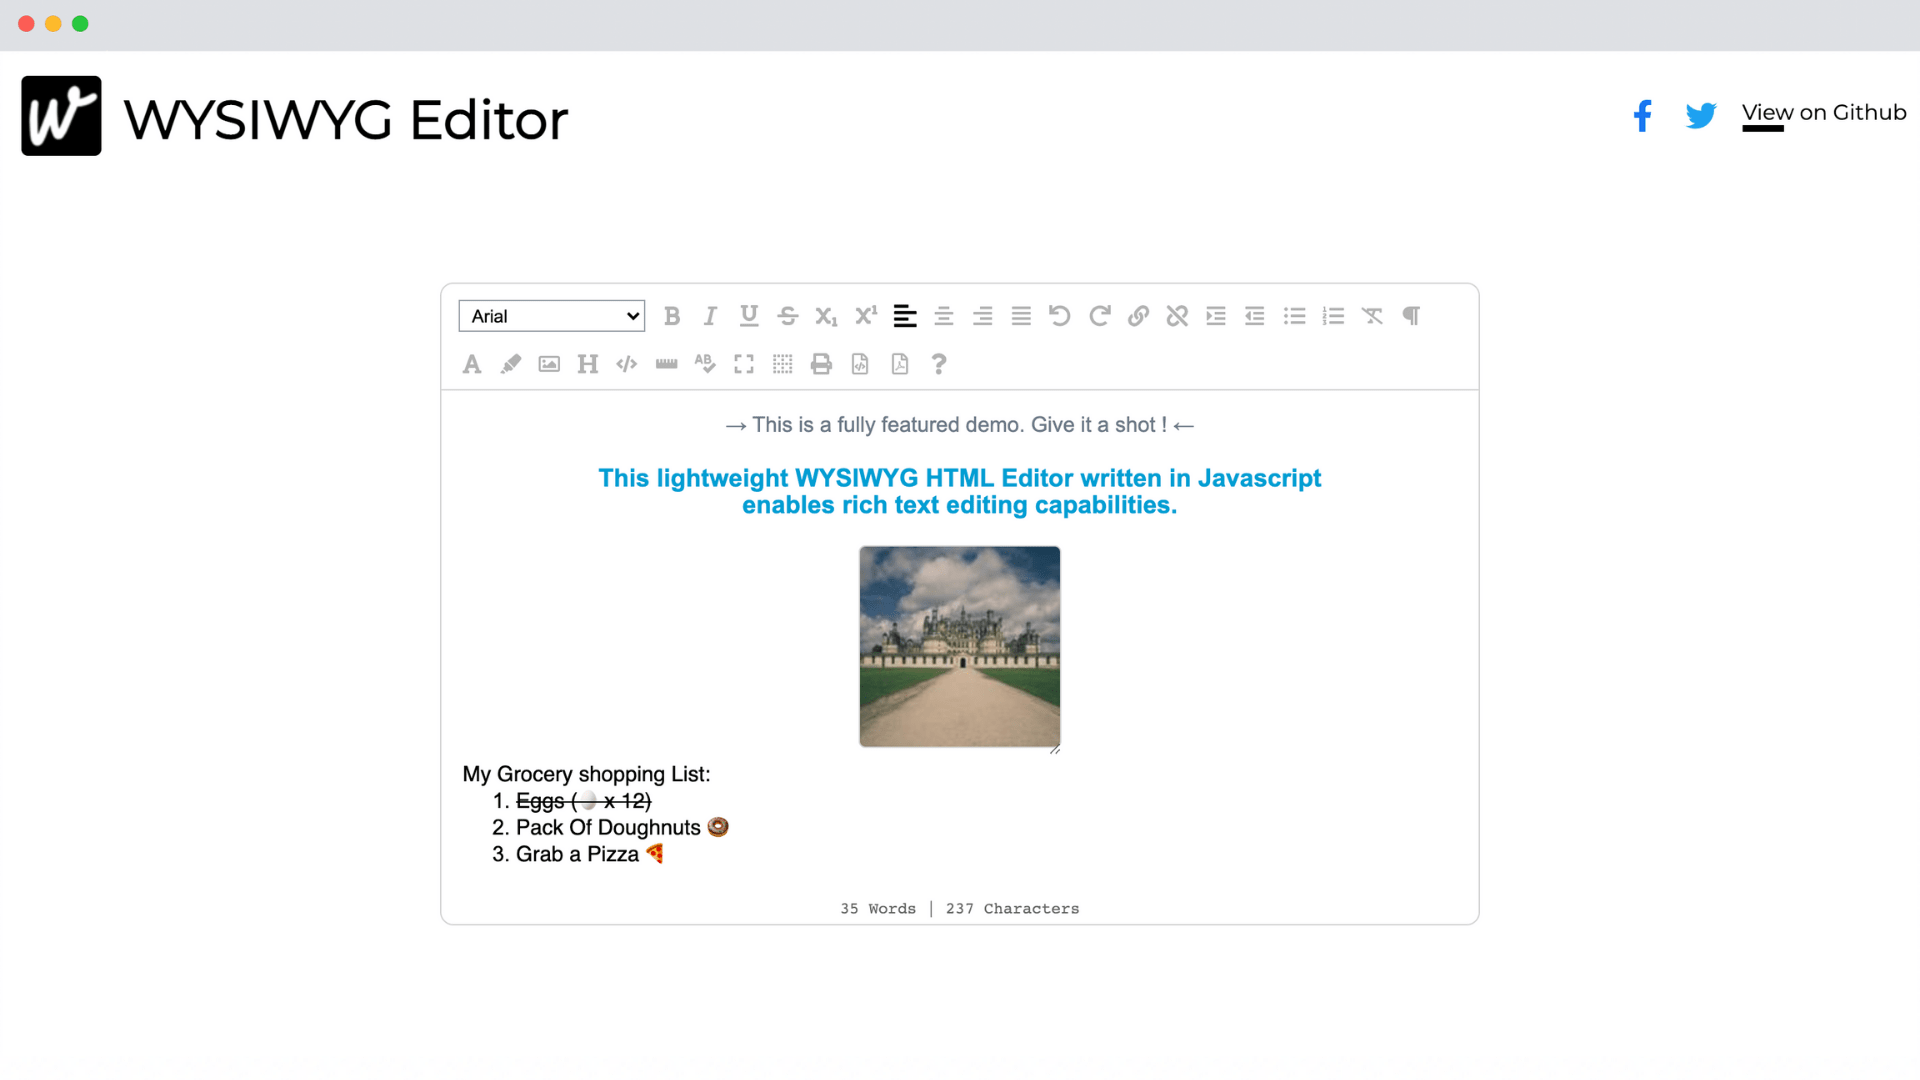
Task: Click the WYSIWYG Editor logo
Action: (x=61, y=116)
